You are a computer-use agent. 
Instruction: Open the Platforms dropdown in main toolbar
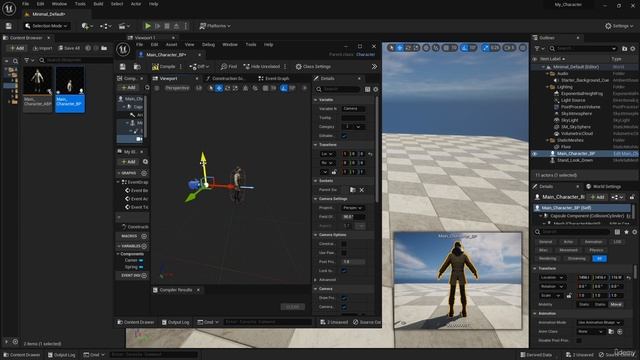point(215,26)
